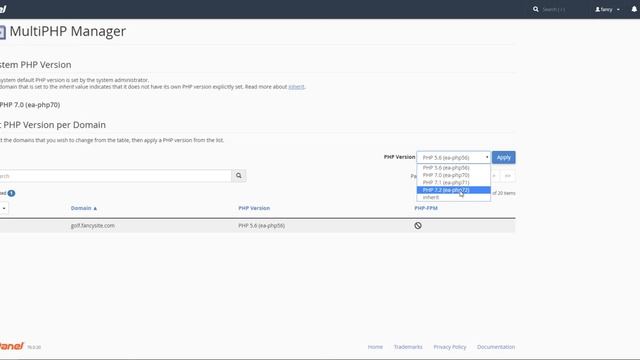640x360 pixels.
Task: Click the cPanel logo in footer
Action: (x=12, y=346)
